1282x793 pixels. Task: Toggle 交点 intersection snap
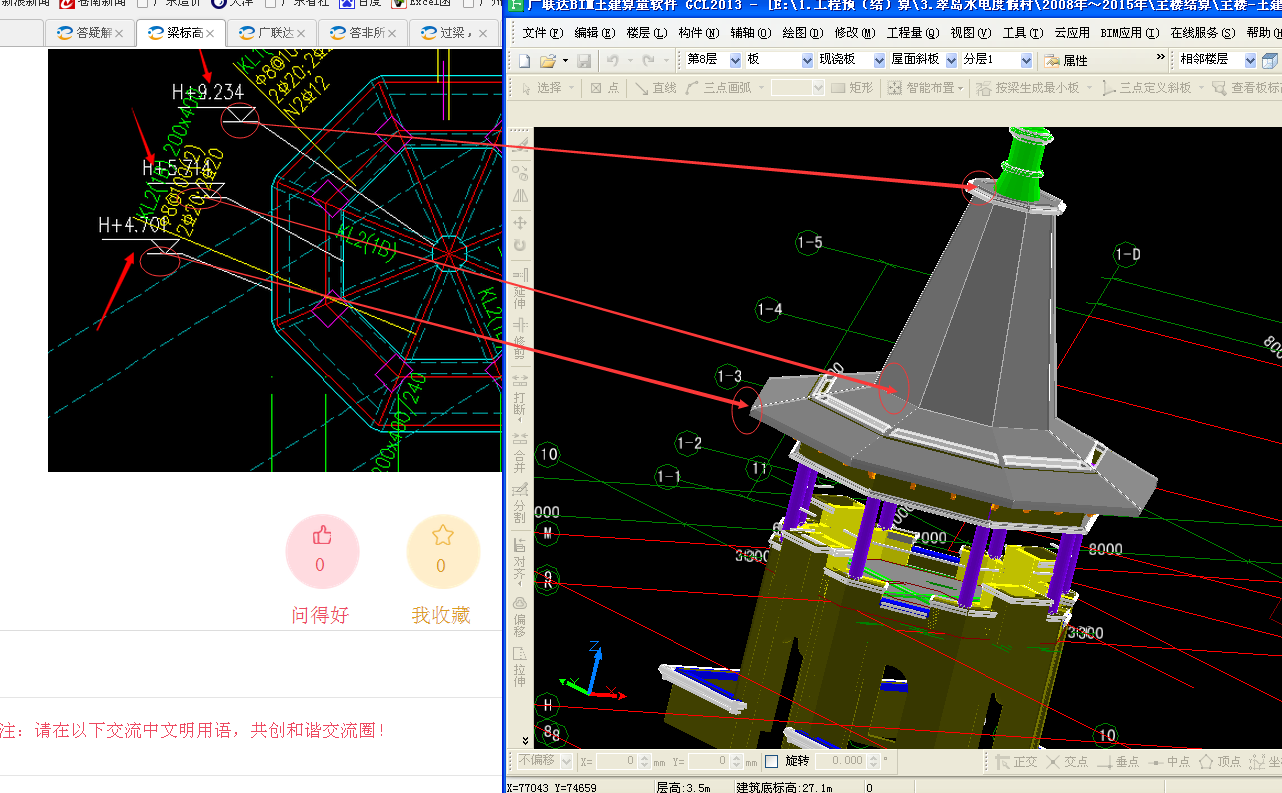click(1067, 762)
